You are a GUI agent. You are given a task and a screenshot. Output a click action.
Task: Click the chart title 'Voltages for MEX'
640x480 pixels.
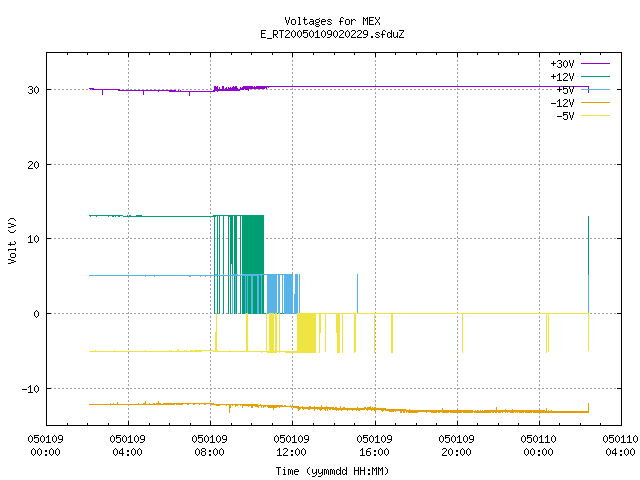pyautogui.click(x=332, y=21)
